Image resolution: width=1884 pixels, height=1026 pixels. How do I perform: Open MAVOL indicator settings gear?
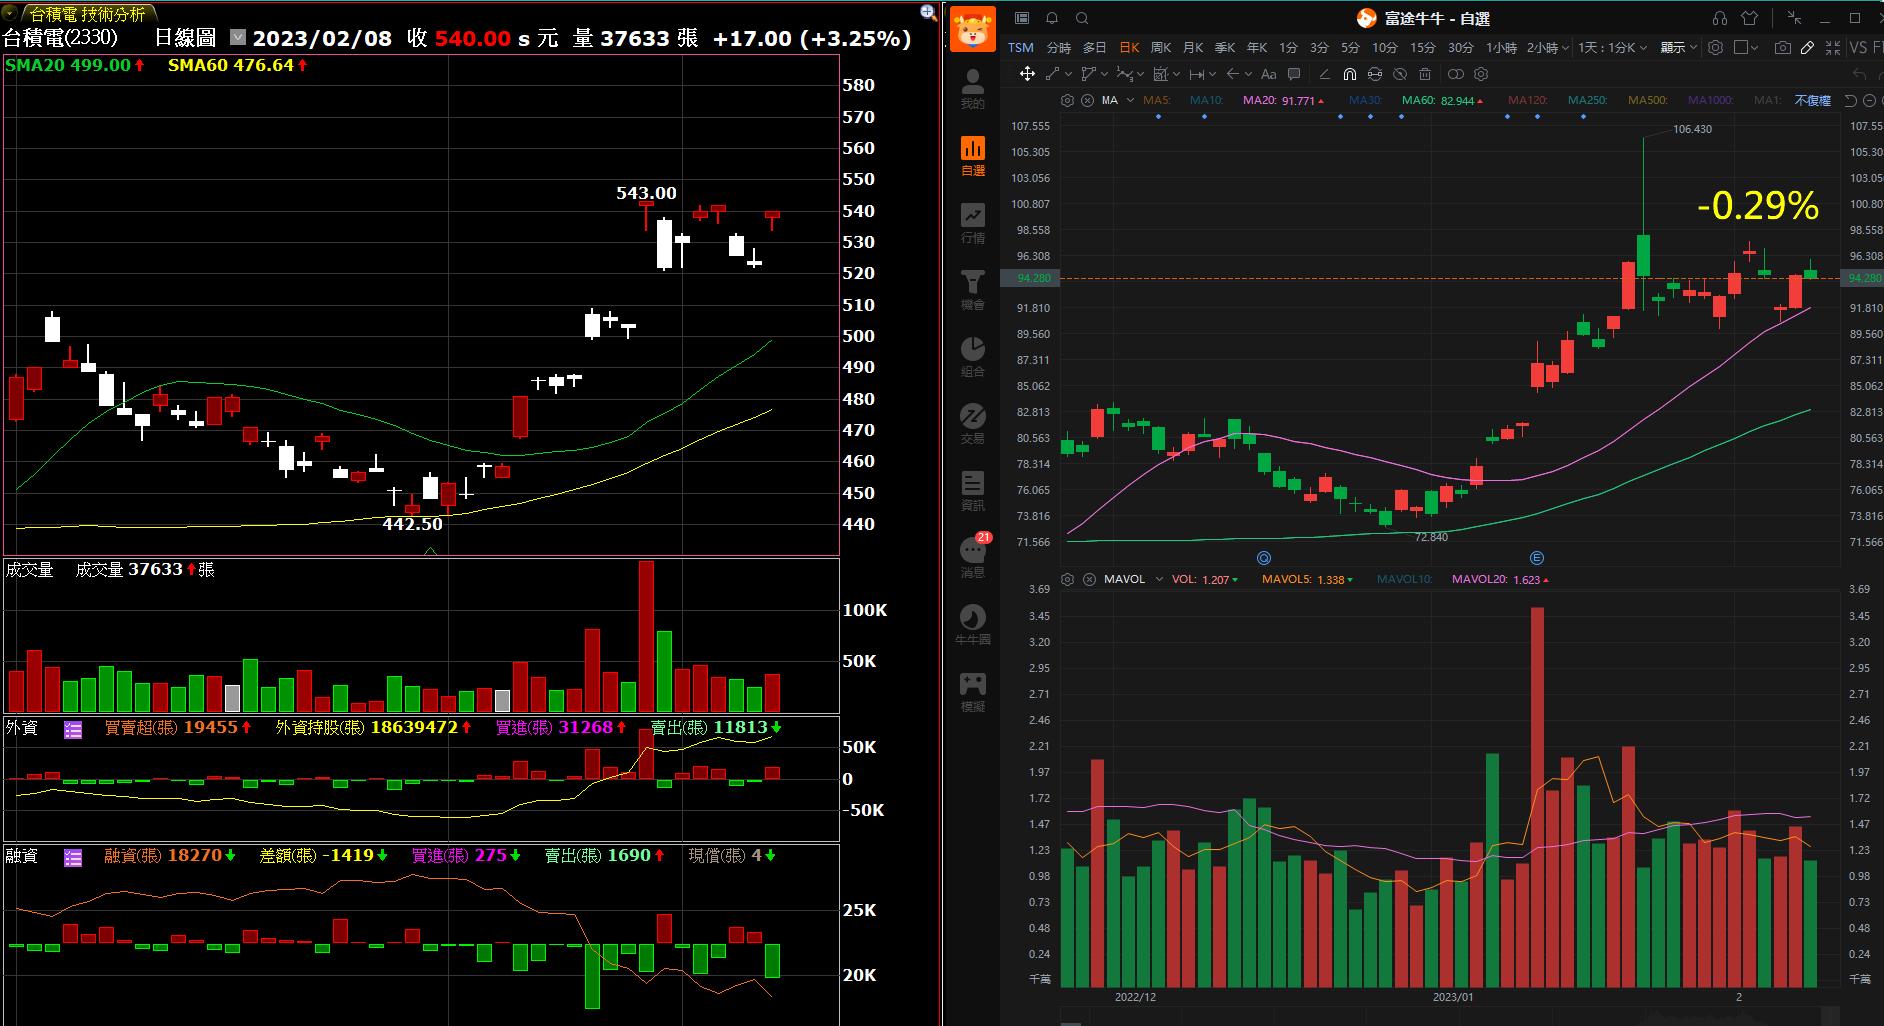(1067, 580)
